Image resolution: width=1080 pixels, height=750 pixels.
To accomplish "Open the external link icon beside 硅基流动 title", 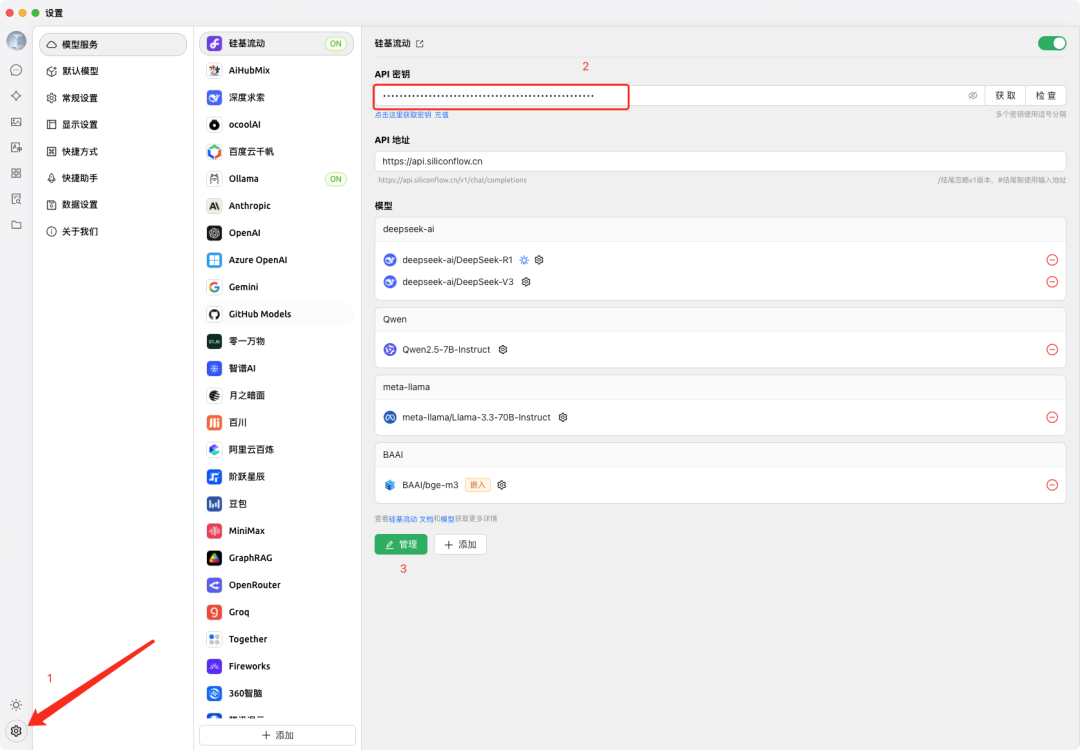I will pos(420,44).
